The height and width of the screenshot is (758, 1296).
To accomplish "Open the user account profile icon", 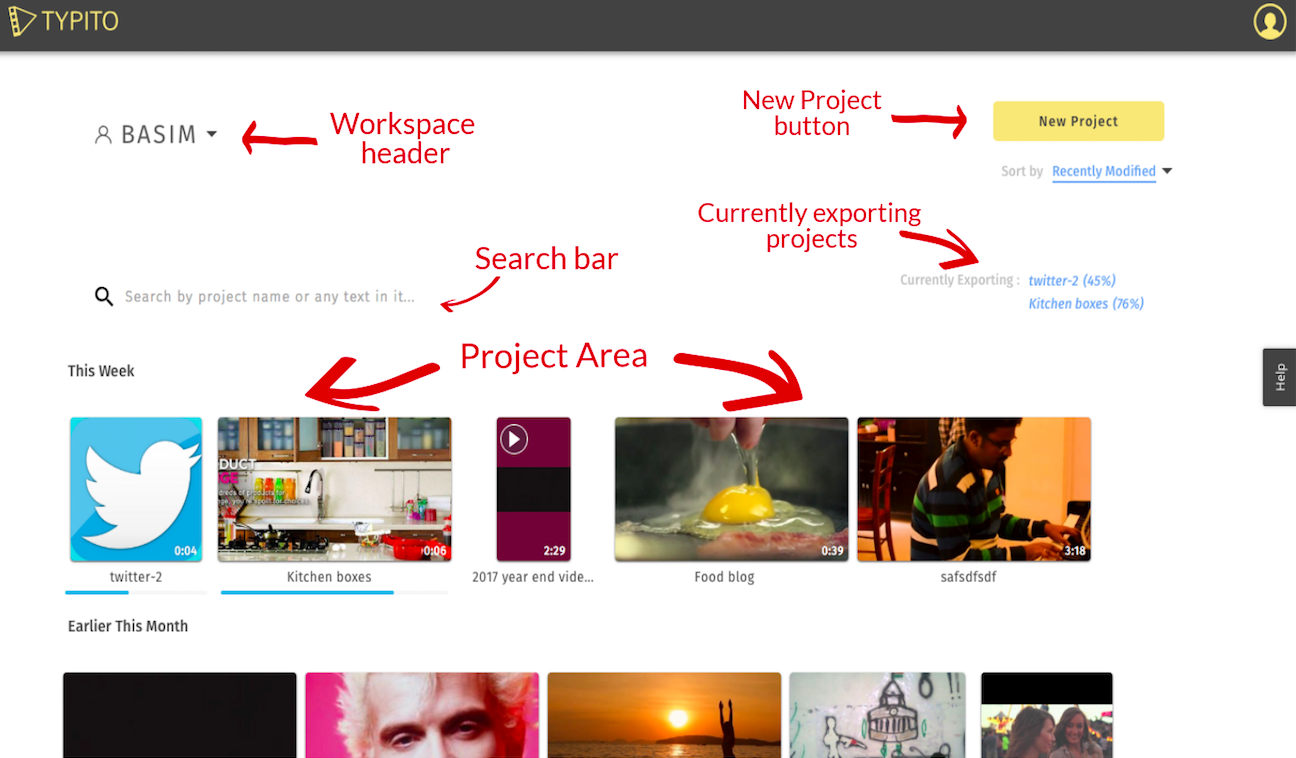I will (1270, 22).
